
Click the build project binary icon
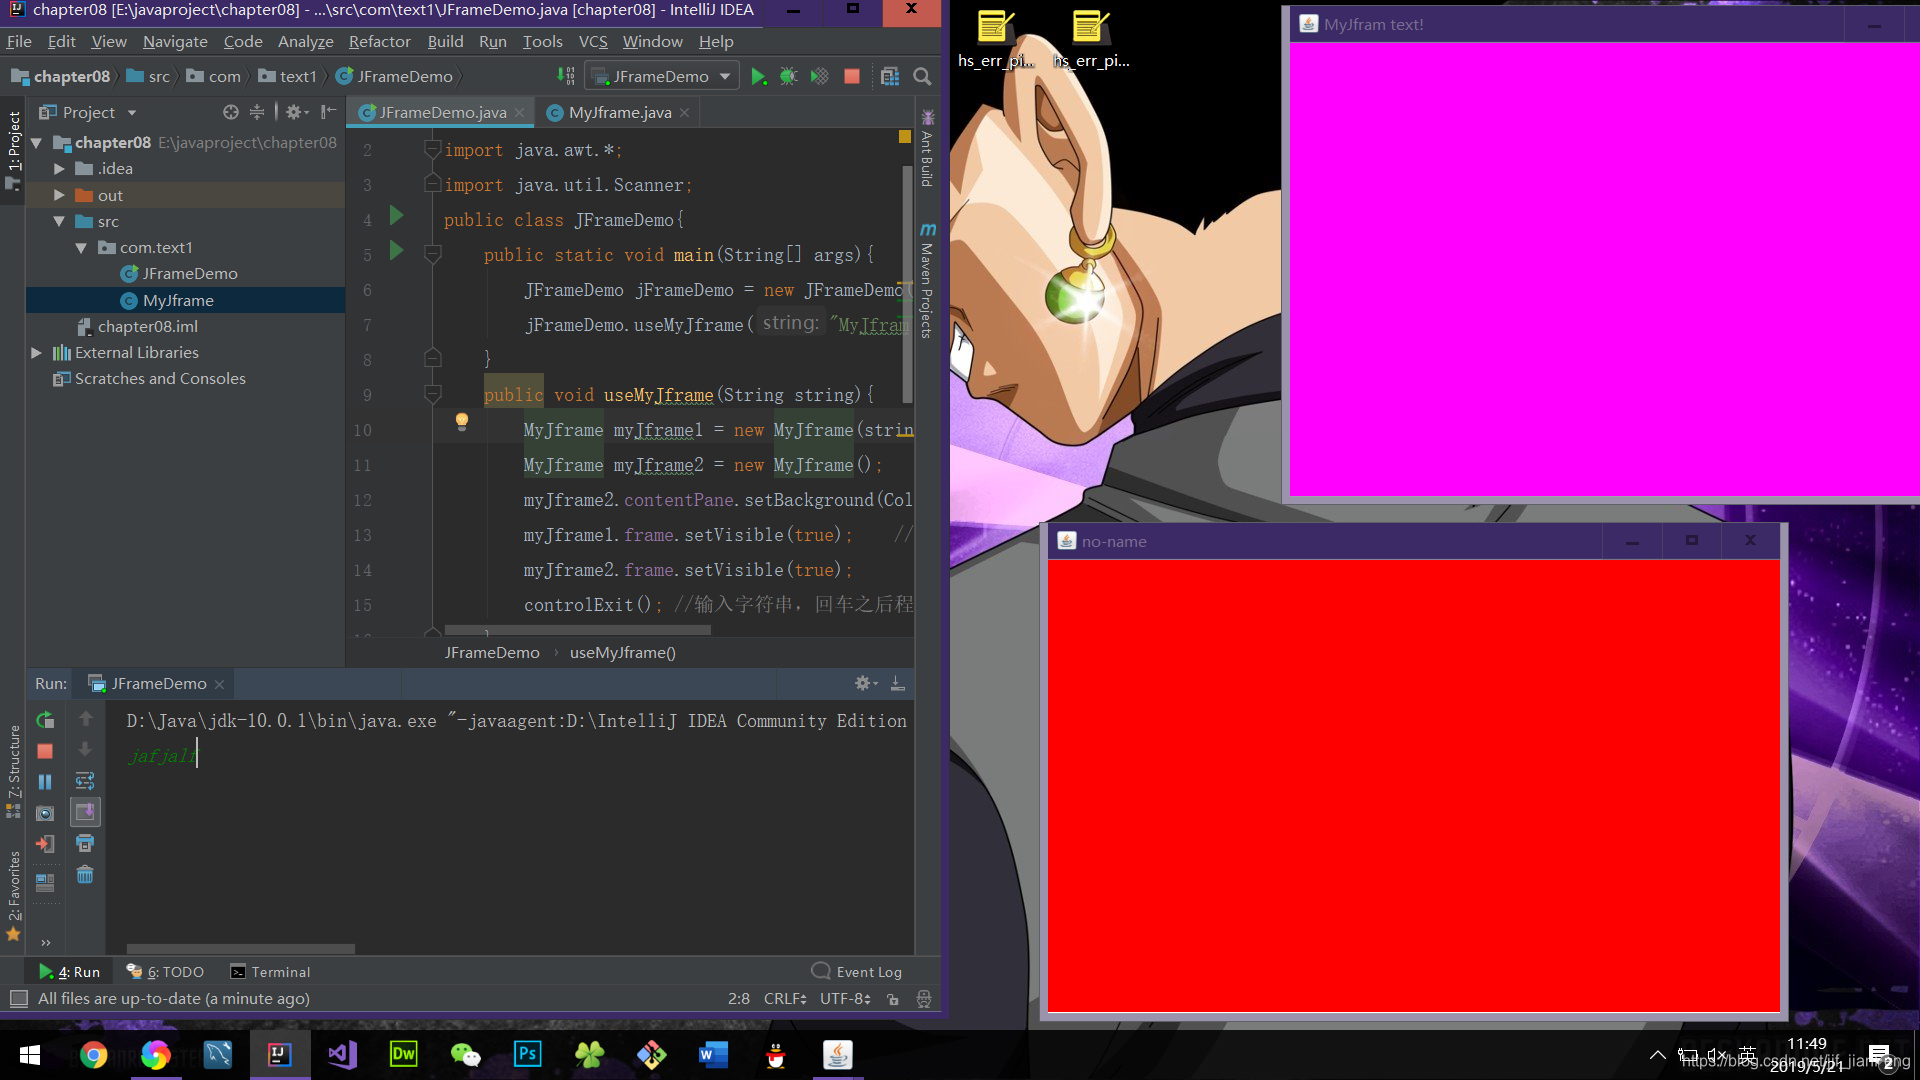[566, 77]
